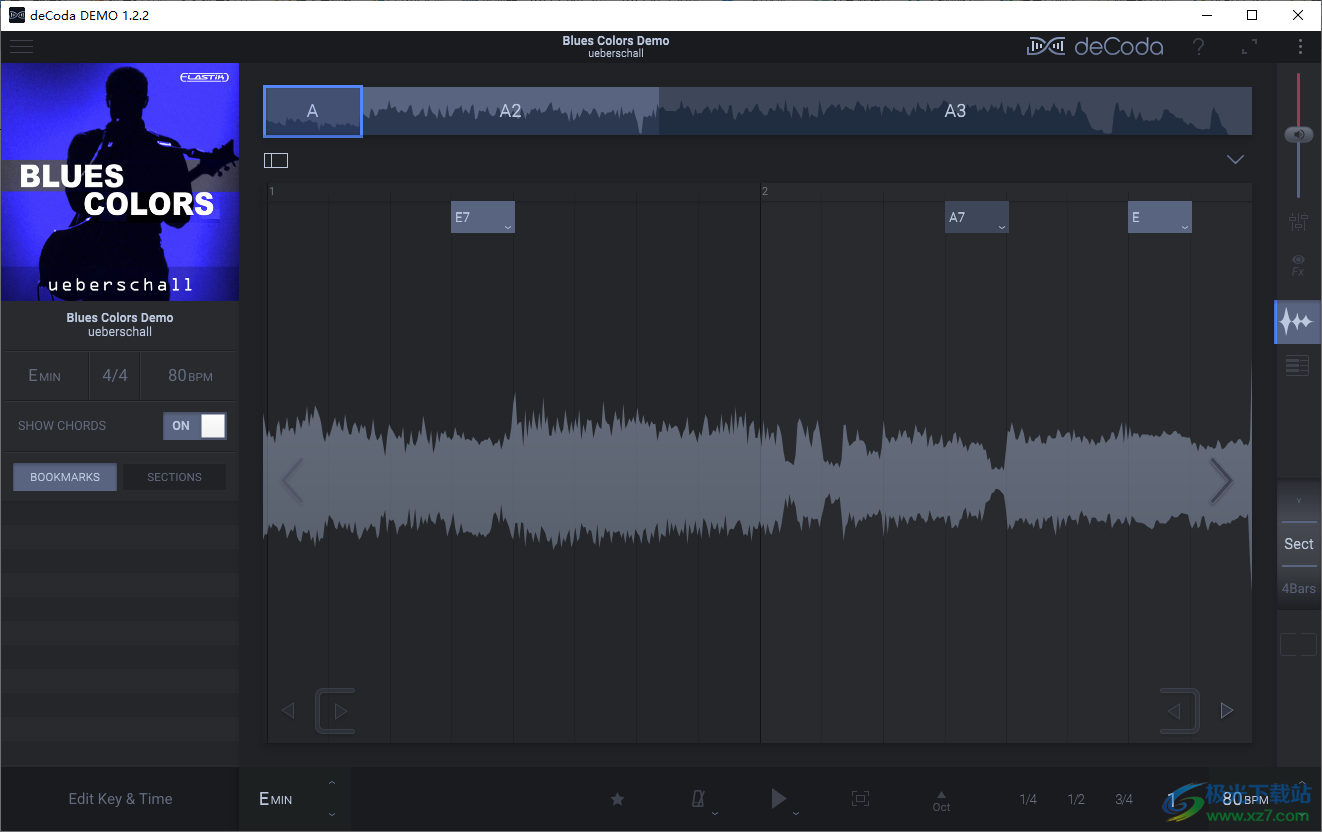
Task: Switch to the piano roll grid view
Action: [1297, 366]
